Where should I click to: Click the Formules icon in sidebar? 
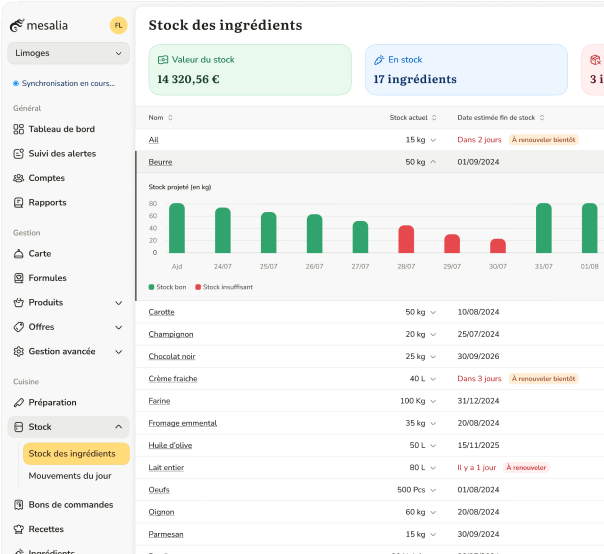click(x=19, y=278)
